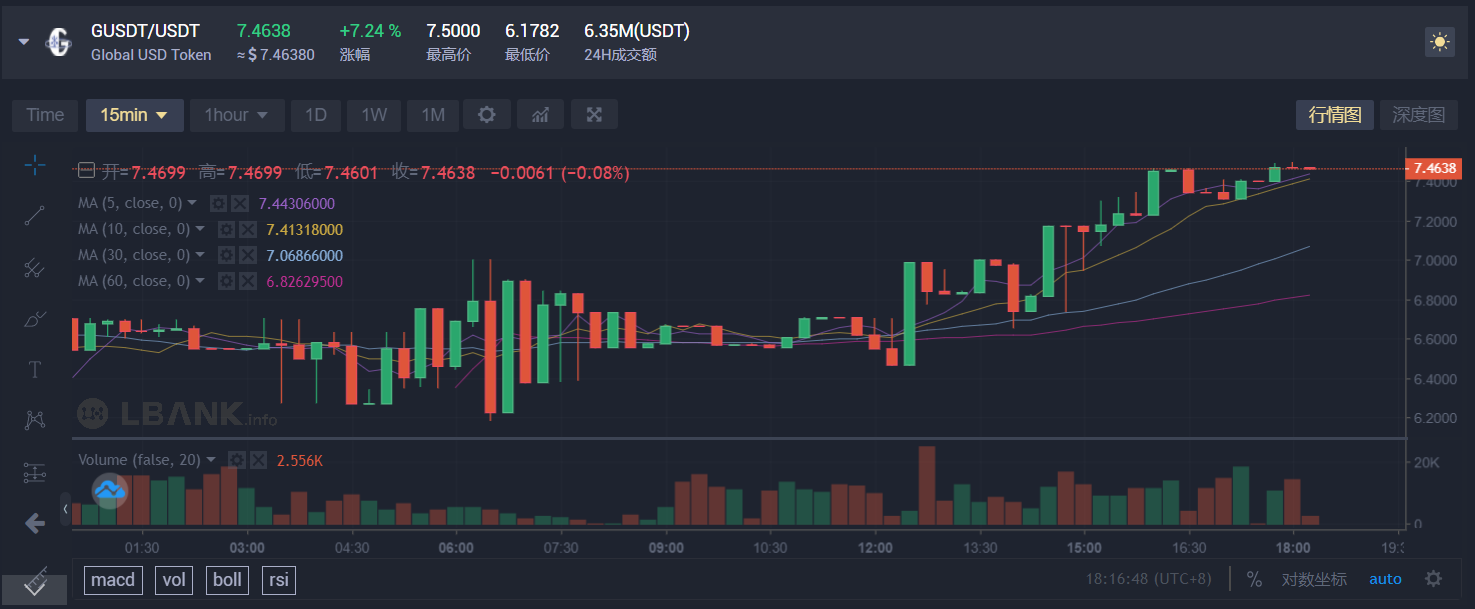This screenshot has height=609, width=1475.
Task: Click the +7.24 % change value
Action: 370,31
